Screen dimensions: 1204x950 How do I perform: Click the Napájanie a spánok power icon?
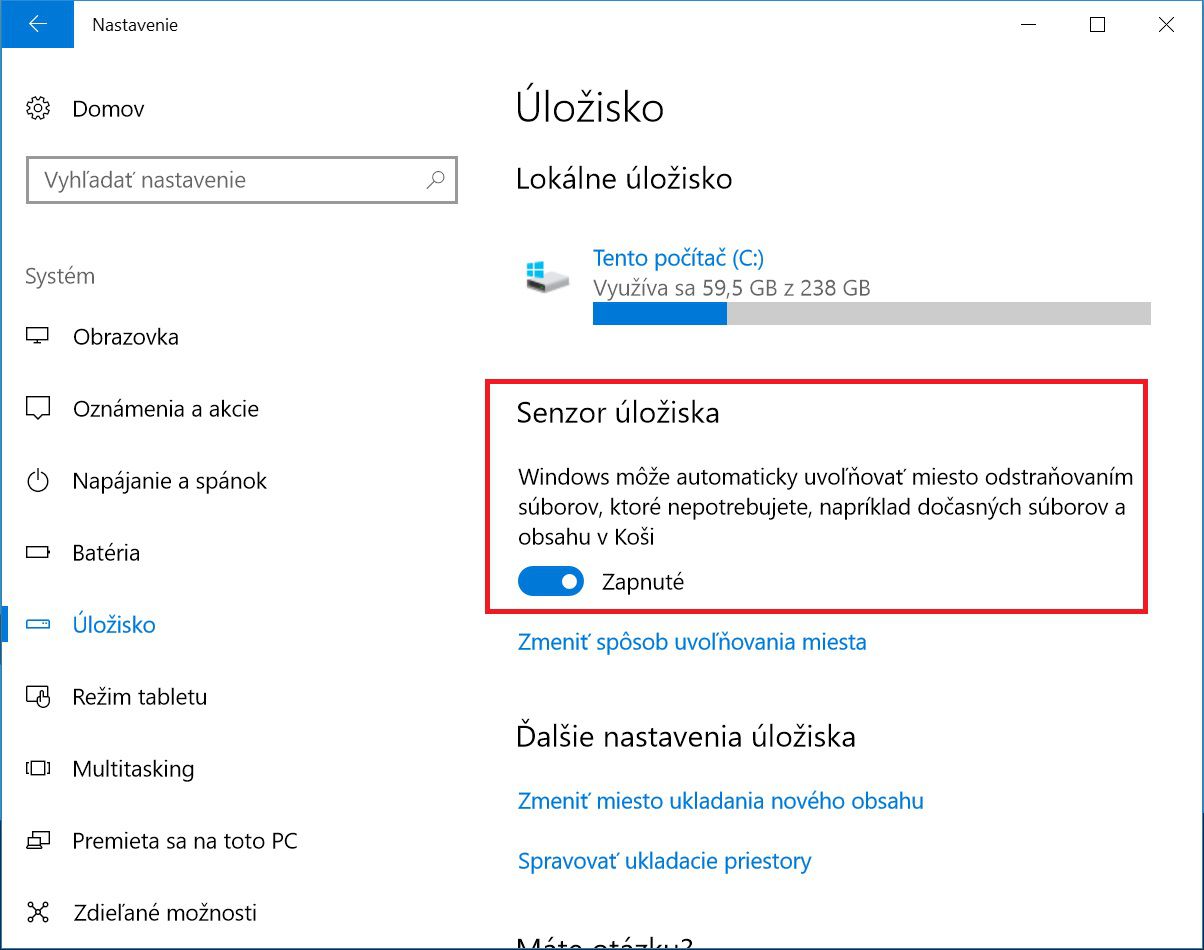(38, 481)
